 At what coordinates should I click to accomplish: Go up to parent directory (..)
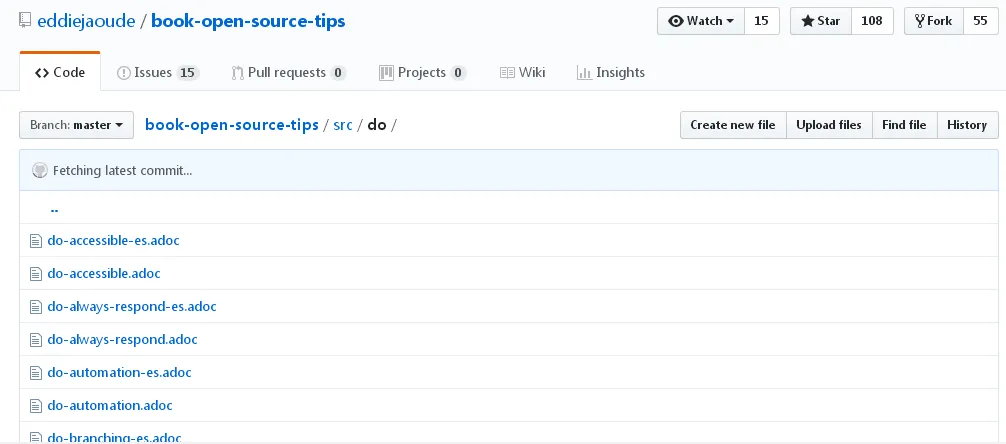(x=55, y=209)
